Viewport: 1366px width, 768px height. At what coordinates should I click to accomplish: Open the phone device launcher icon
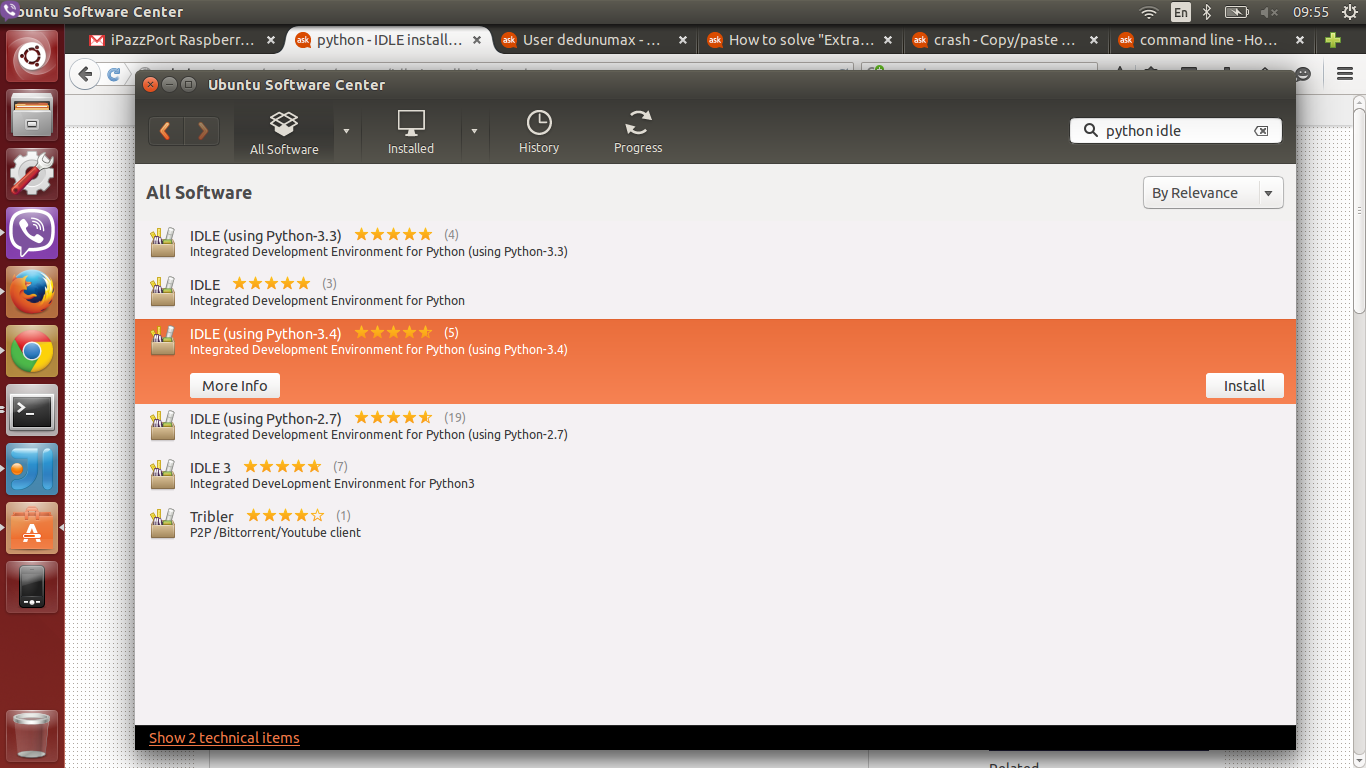(x=32, y=587)
